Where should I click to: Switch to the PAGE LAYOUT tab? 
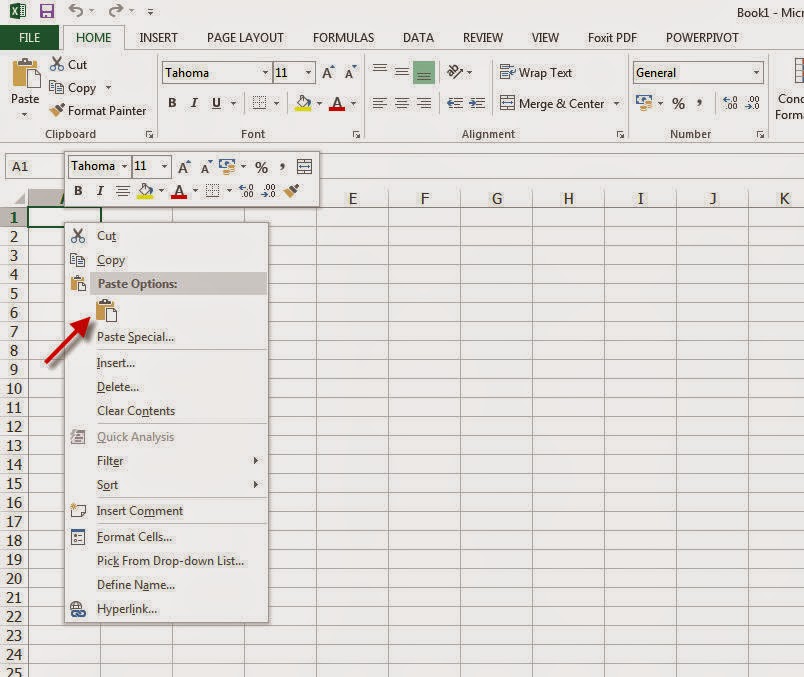(x=245, y=37)
